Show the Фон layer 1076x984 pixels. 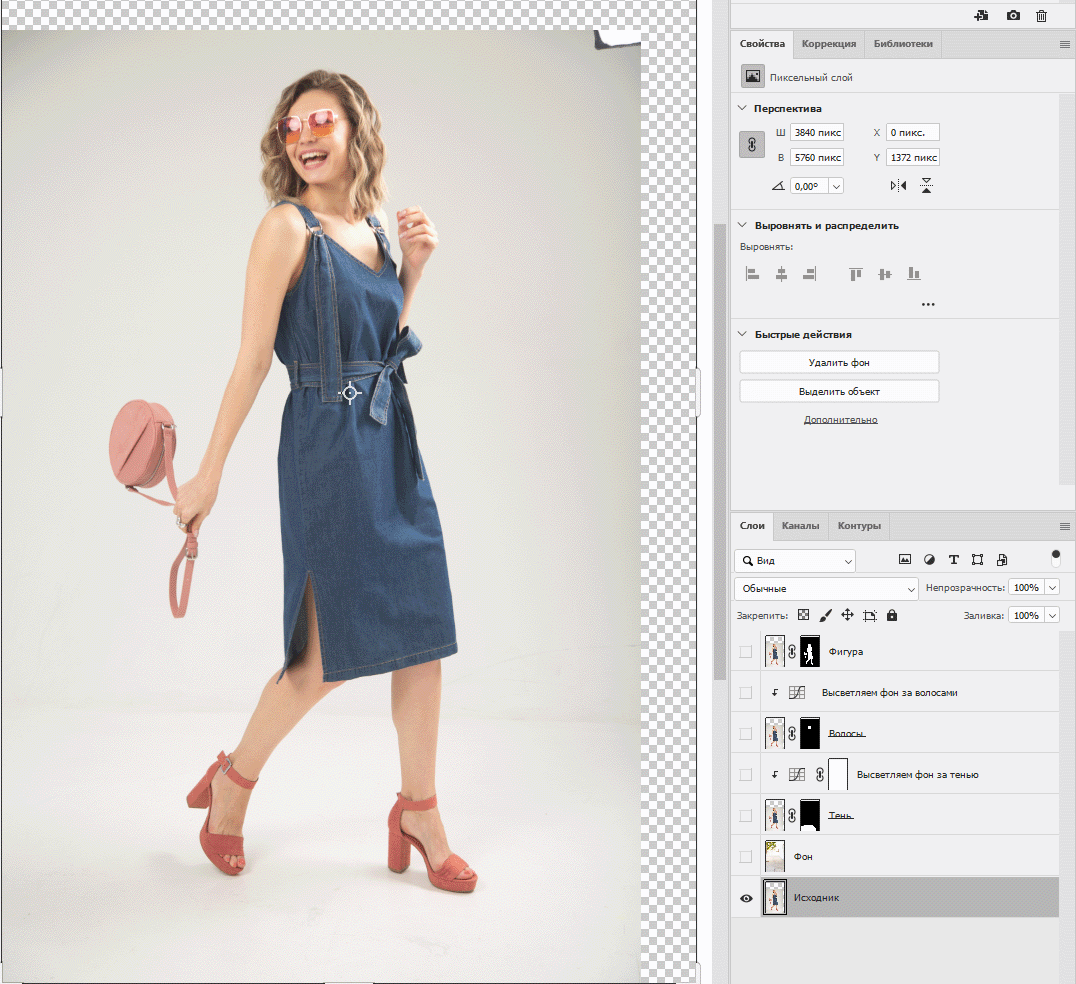pos(745,857)
